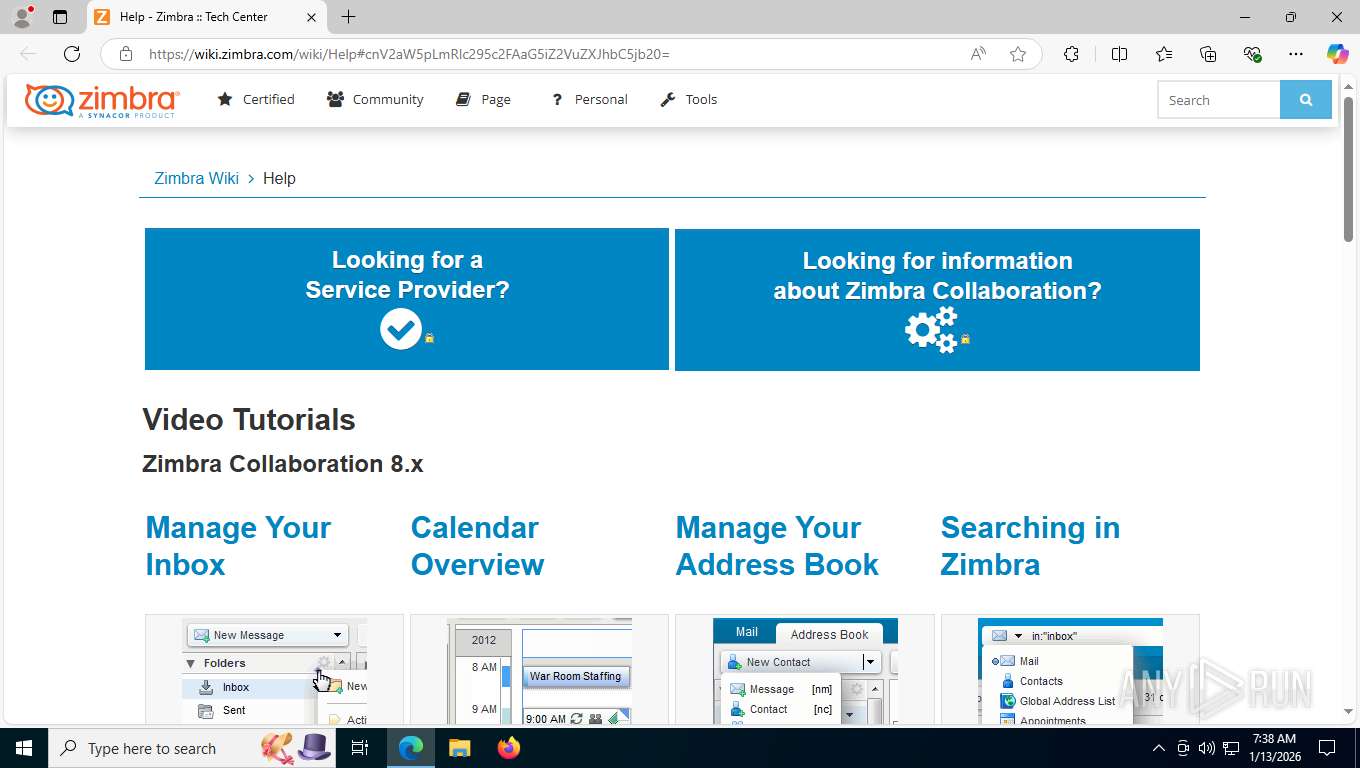This screenshot has width=1360, height=768.
Task: Open the Page menu
Action: pos(483,99)
